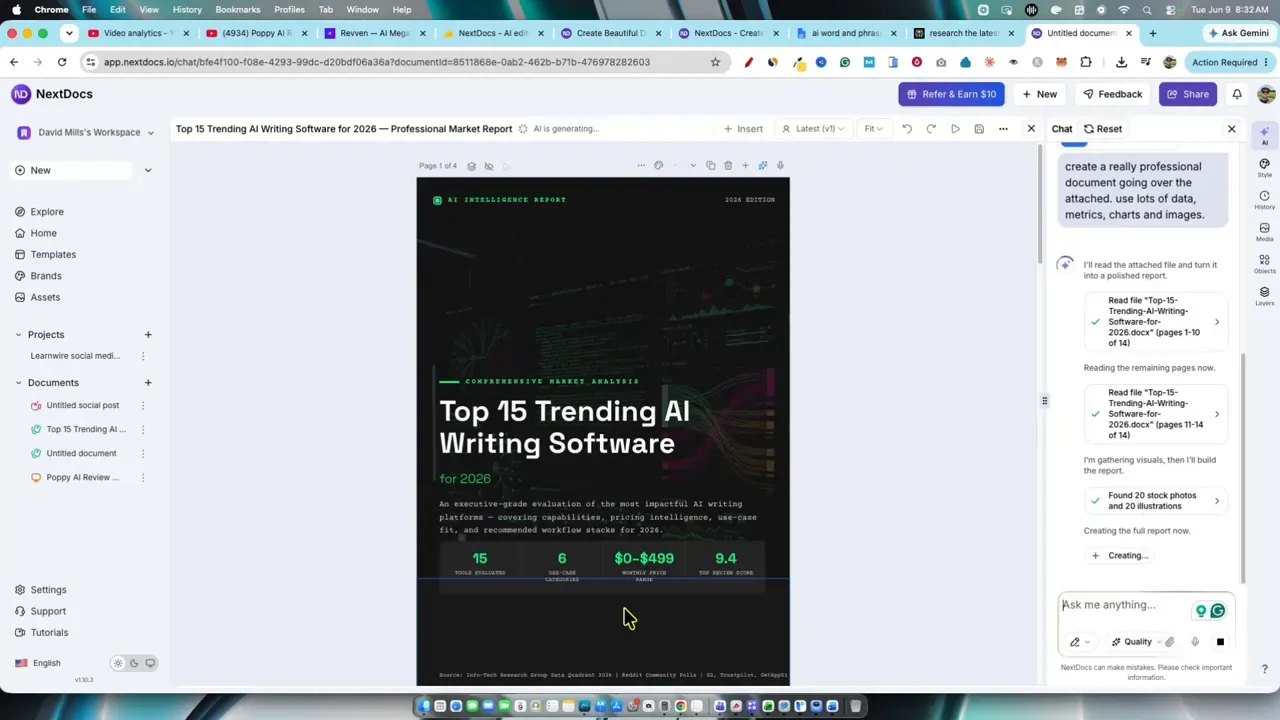Screen dimensions: 1280x720
Task: Click the Refer & Earn $10 button
Action: tap(951, 94)
